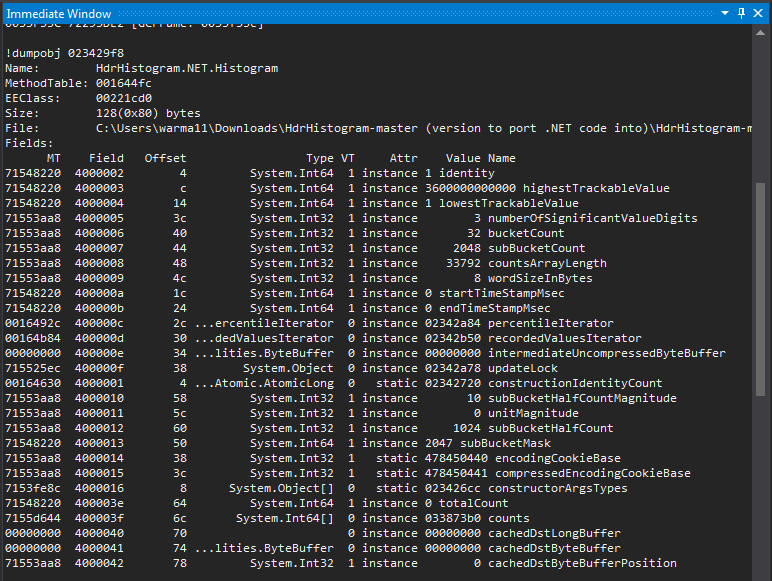This screenshot has height=581, width=772.
Task: Click the value '33792'
Action: click(x=463, y=263)
